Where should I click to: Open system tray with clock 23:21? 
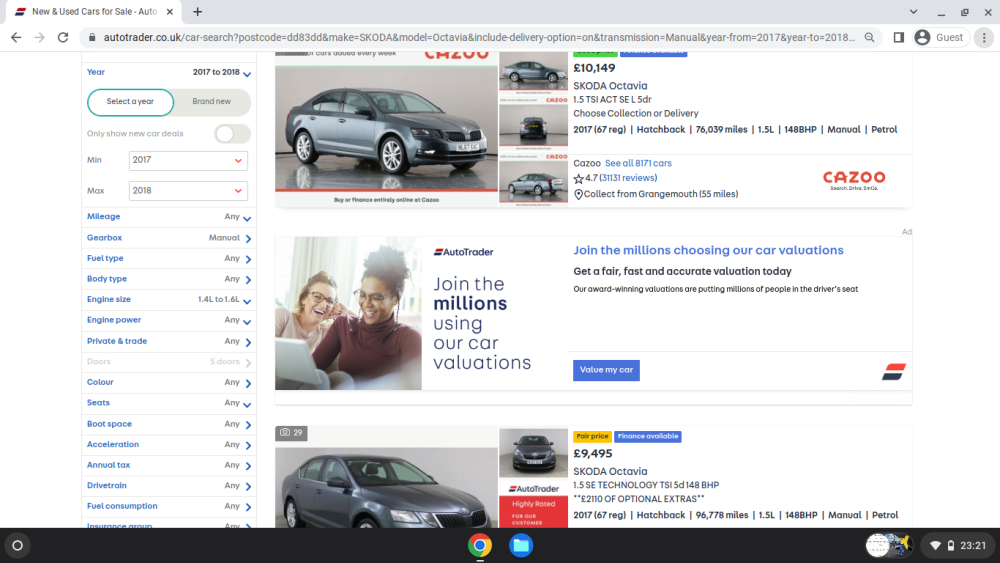[x=957, y=545]
